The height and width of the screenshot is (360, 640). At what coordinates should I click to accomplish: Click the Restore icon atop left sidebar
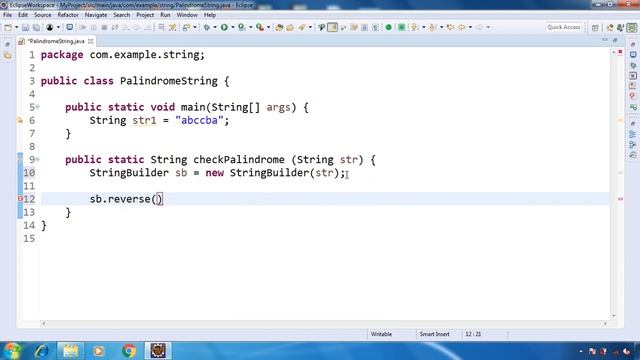pyautogui.click(x=8, y=44)
